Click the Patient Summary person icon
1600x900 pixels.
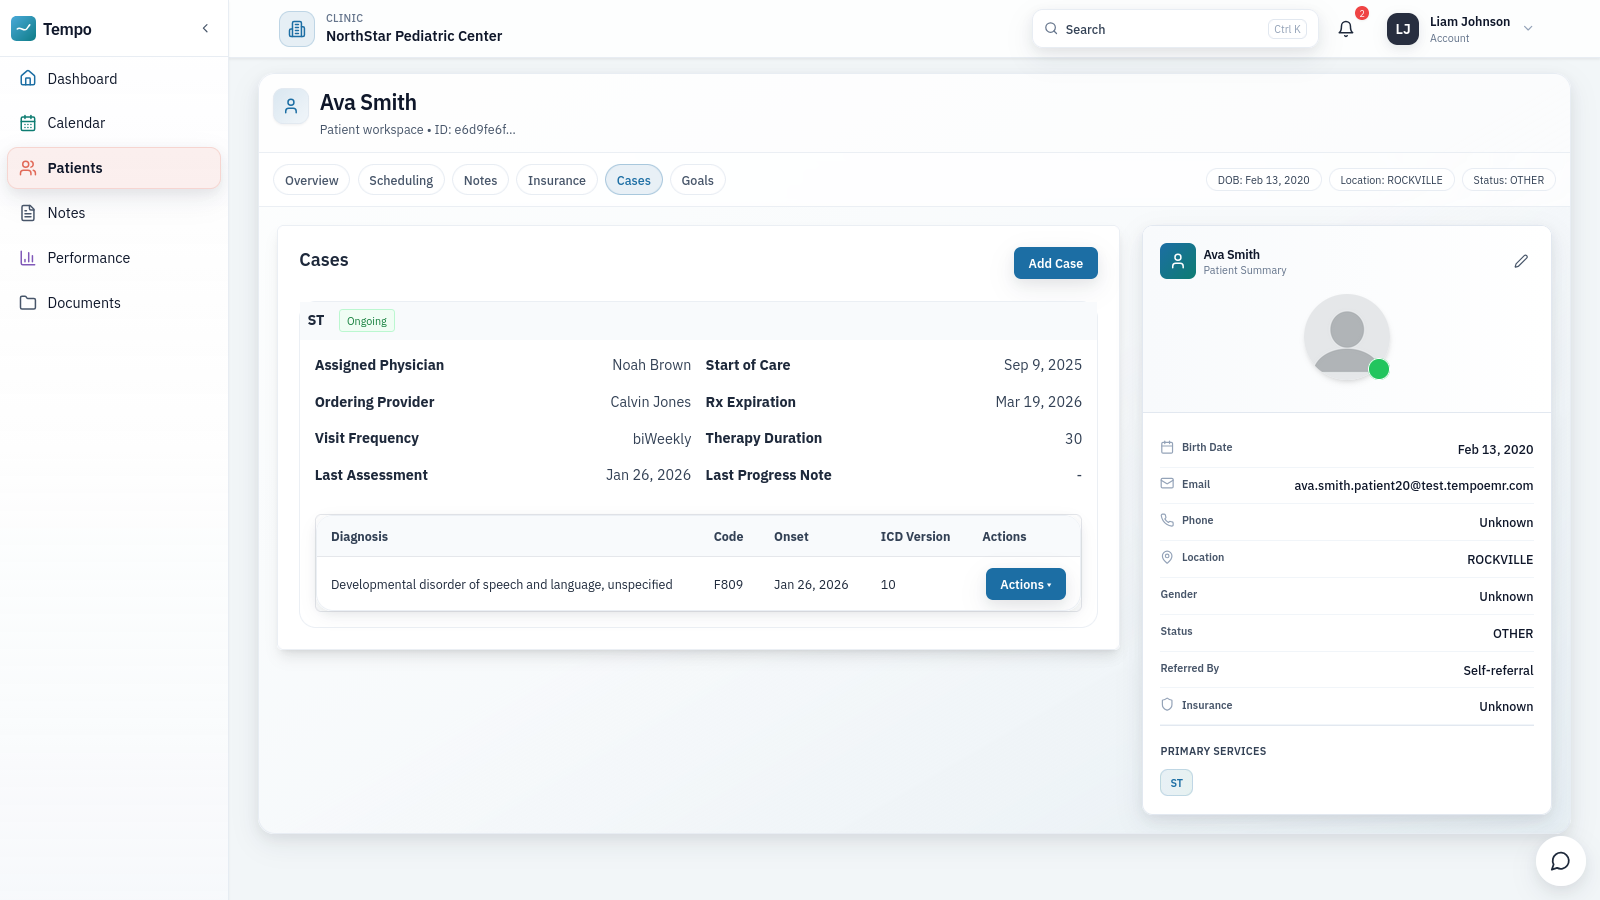(1178, 261)
